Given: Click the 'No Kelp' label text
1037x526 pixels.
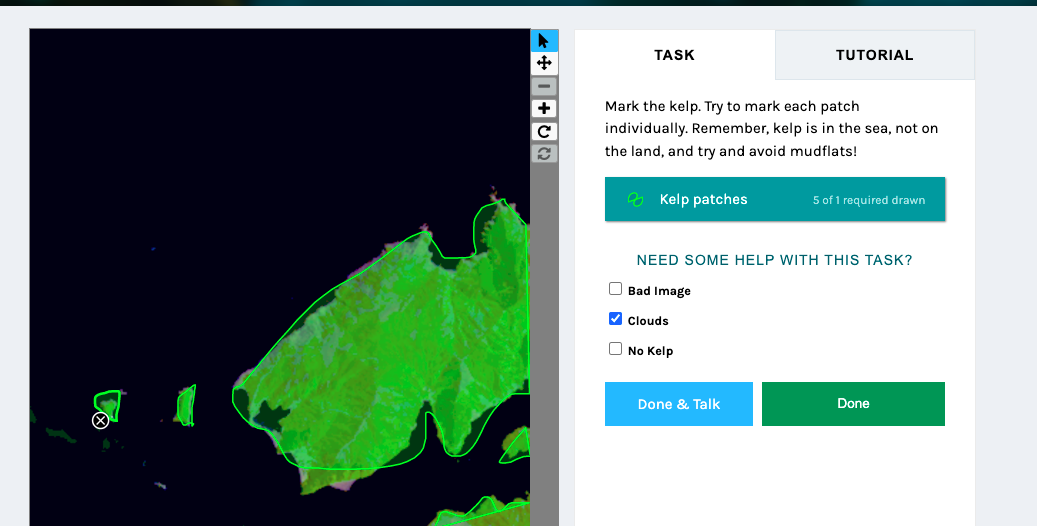Looking at the screenshot, I should click(650, 351).
